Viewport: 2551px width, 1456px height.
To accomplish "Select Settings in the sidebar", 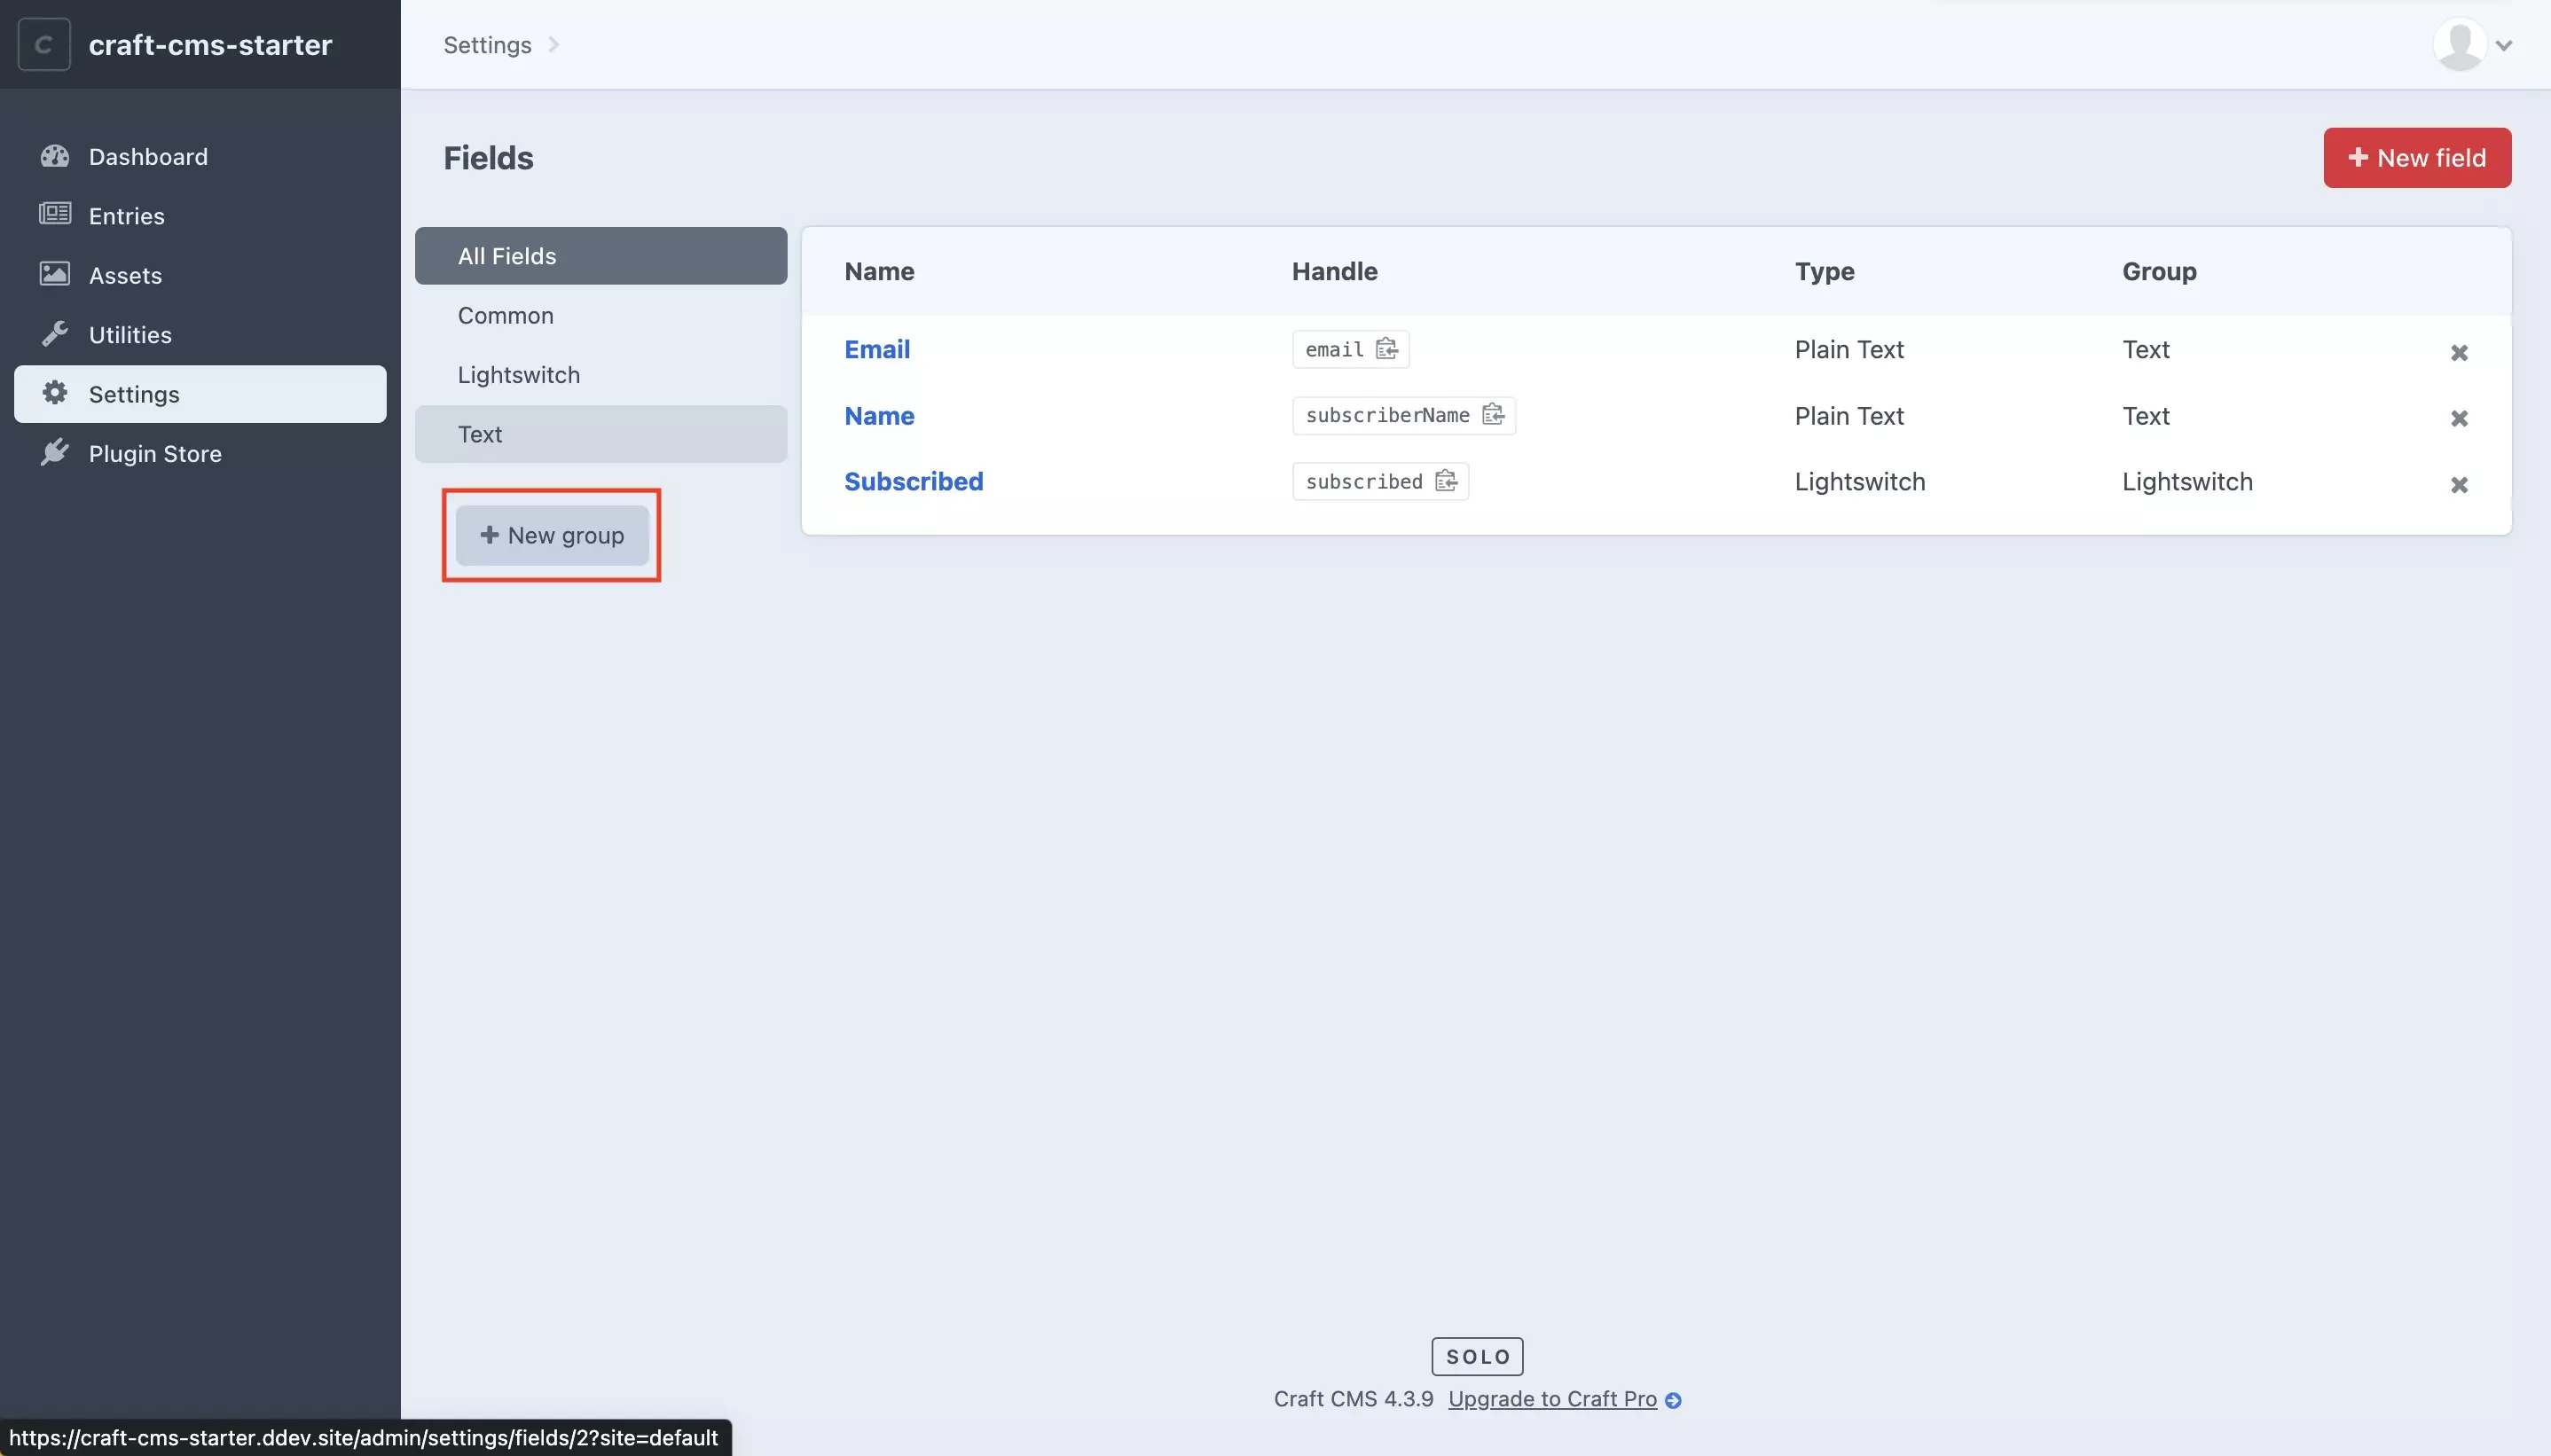I will [x=200, y=394].
